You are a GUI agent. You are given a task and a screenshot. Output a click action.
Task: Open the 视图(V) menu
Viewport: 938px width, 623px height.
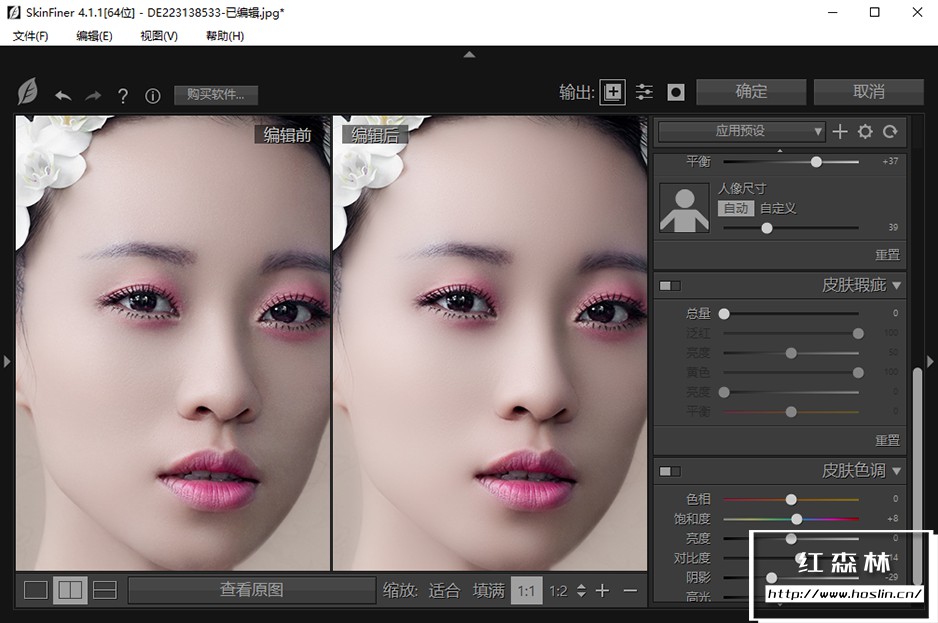tap(159, 36)
